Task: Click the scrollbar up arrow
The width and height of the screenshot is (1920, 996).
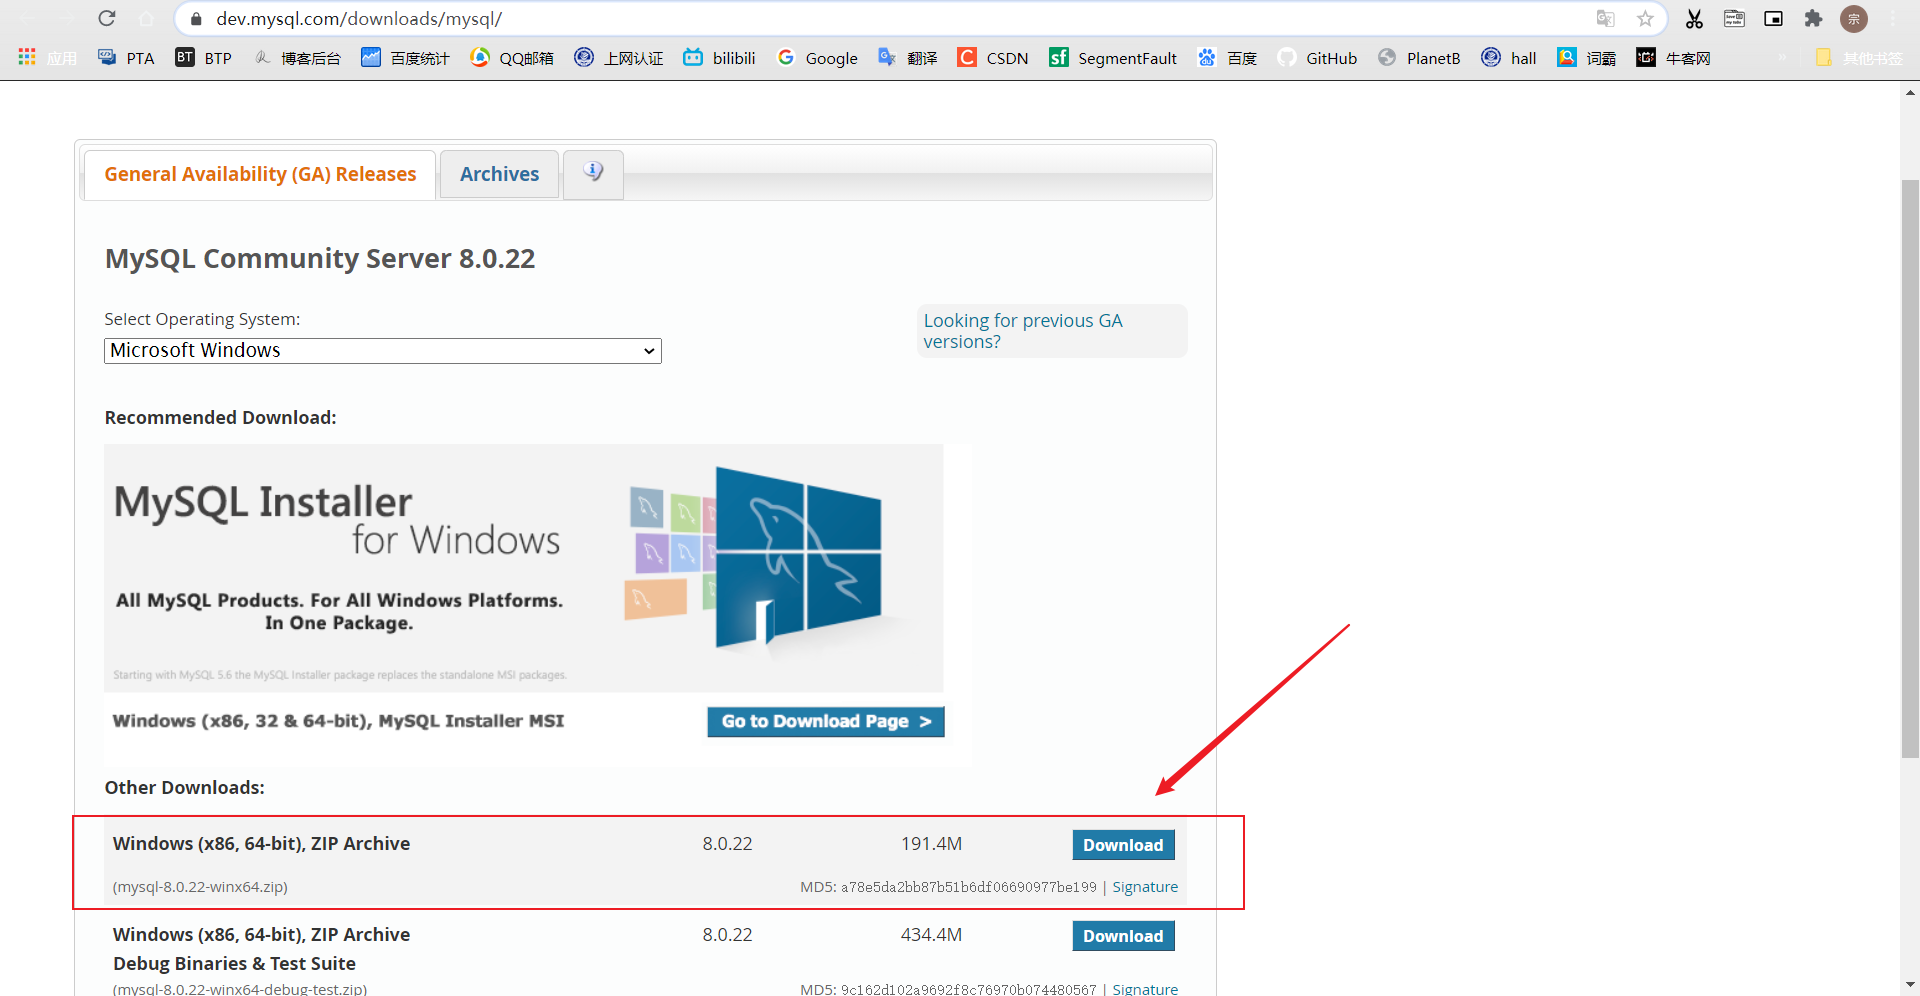Action: click(1910, 93)
